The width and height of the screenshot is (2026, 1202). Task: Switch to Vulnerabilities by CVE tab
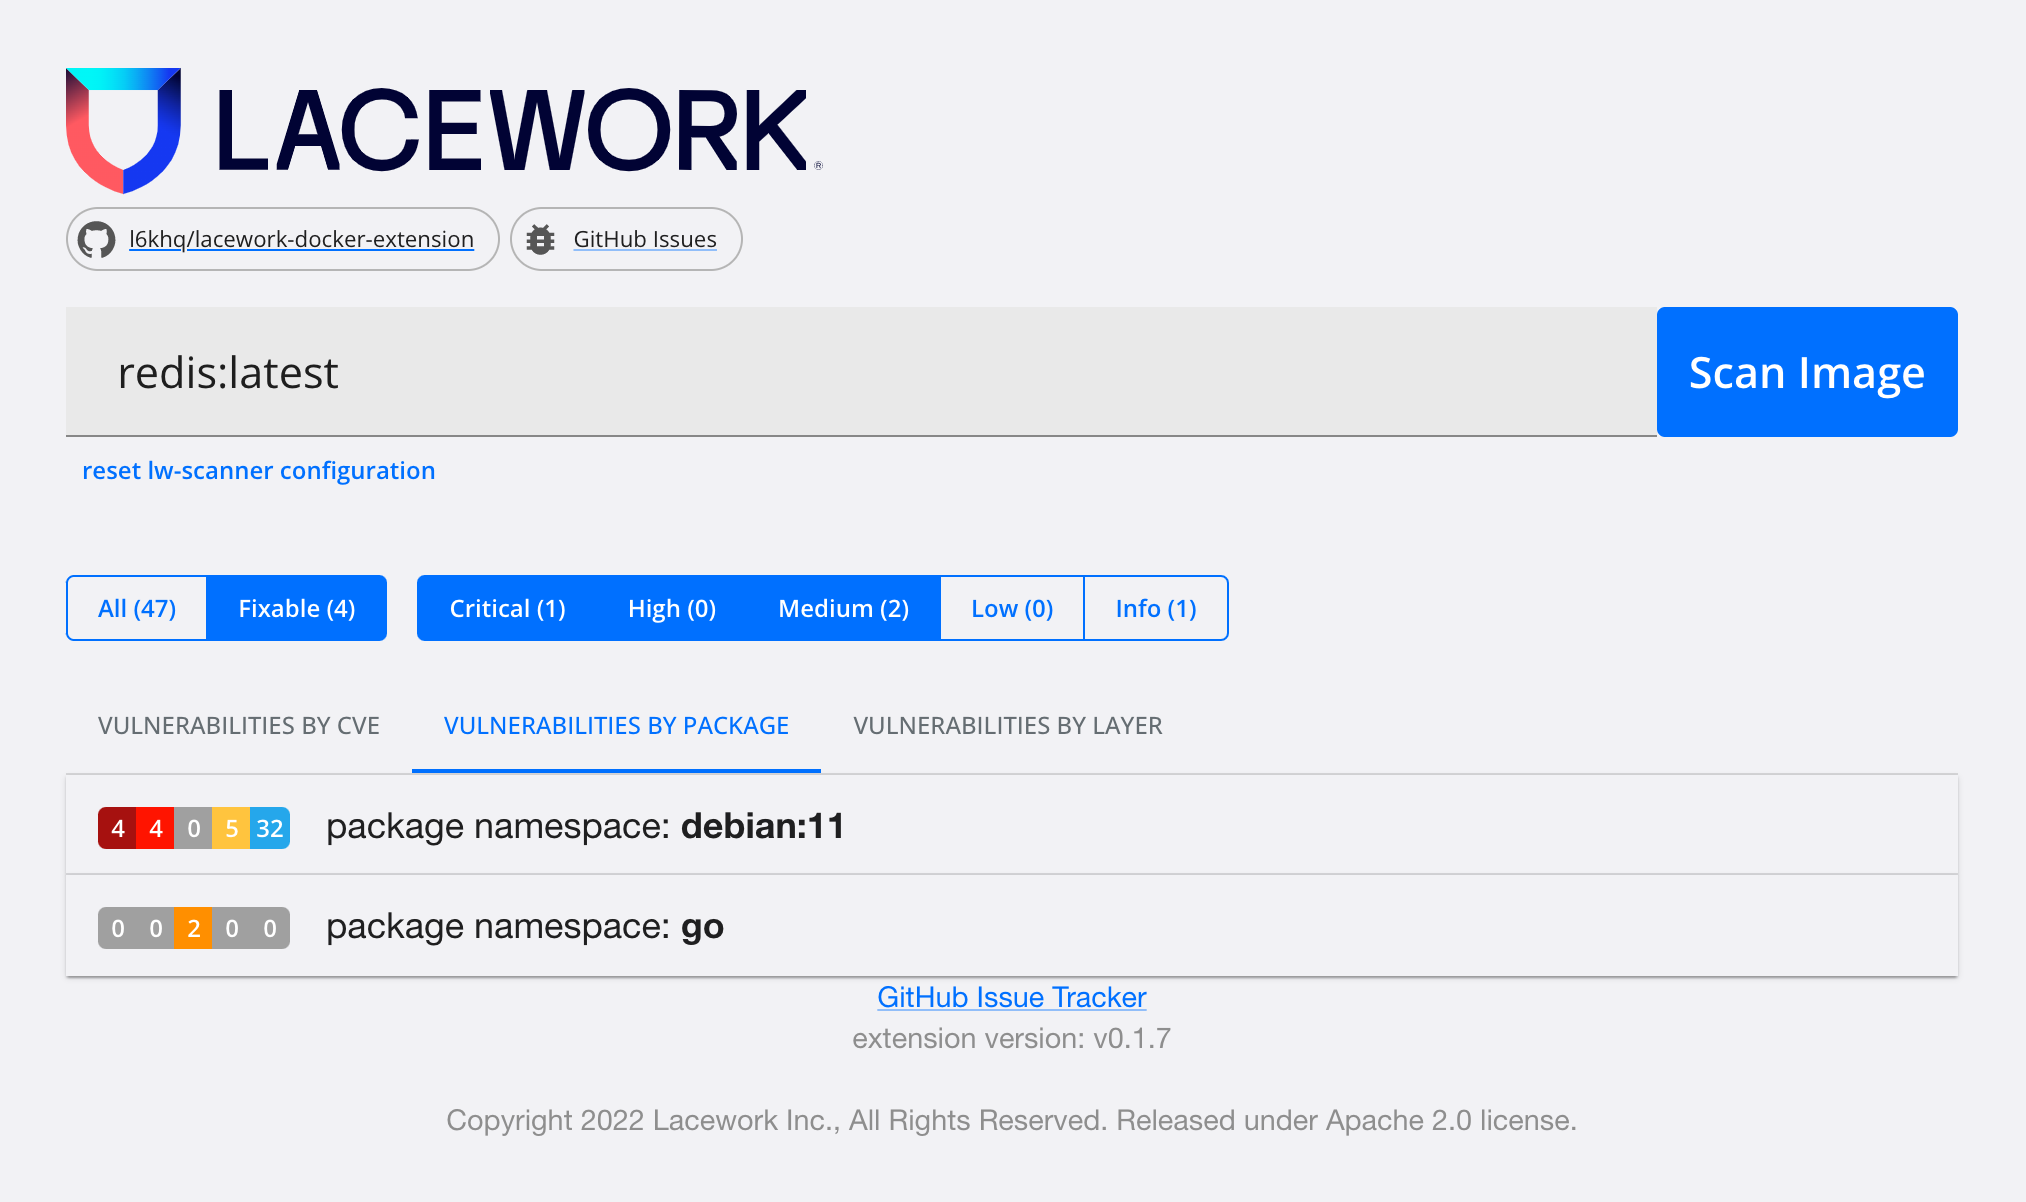[x=239, y=726]
